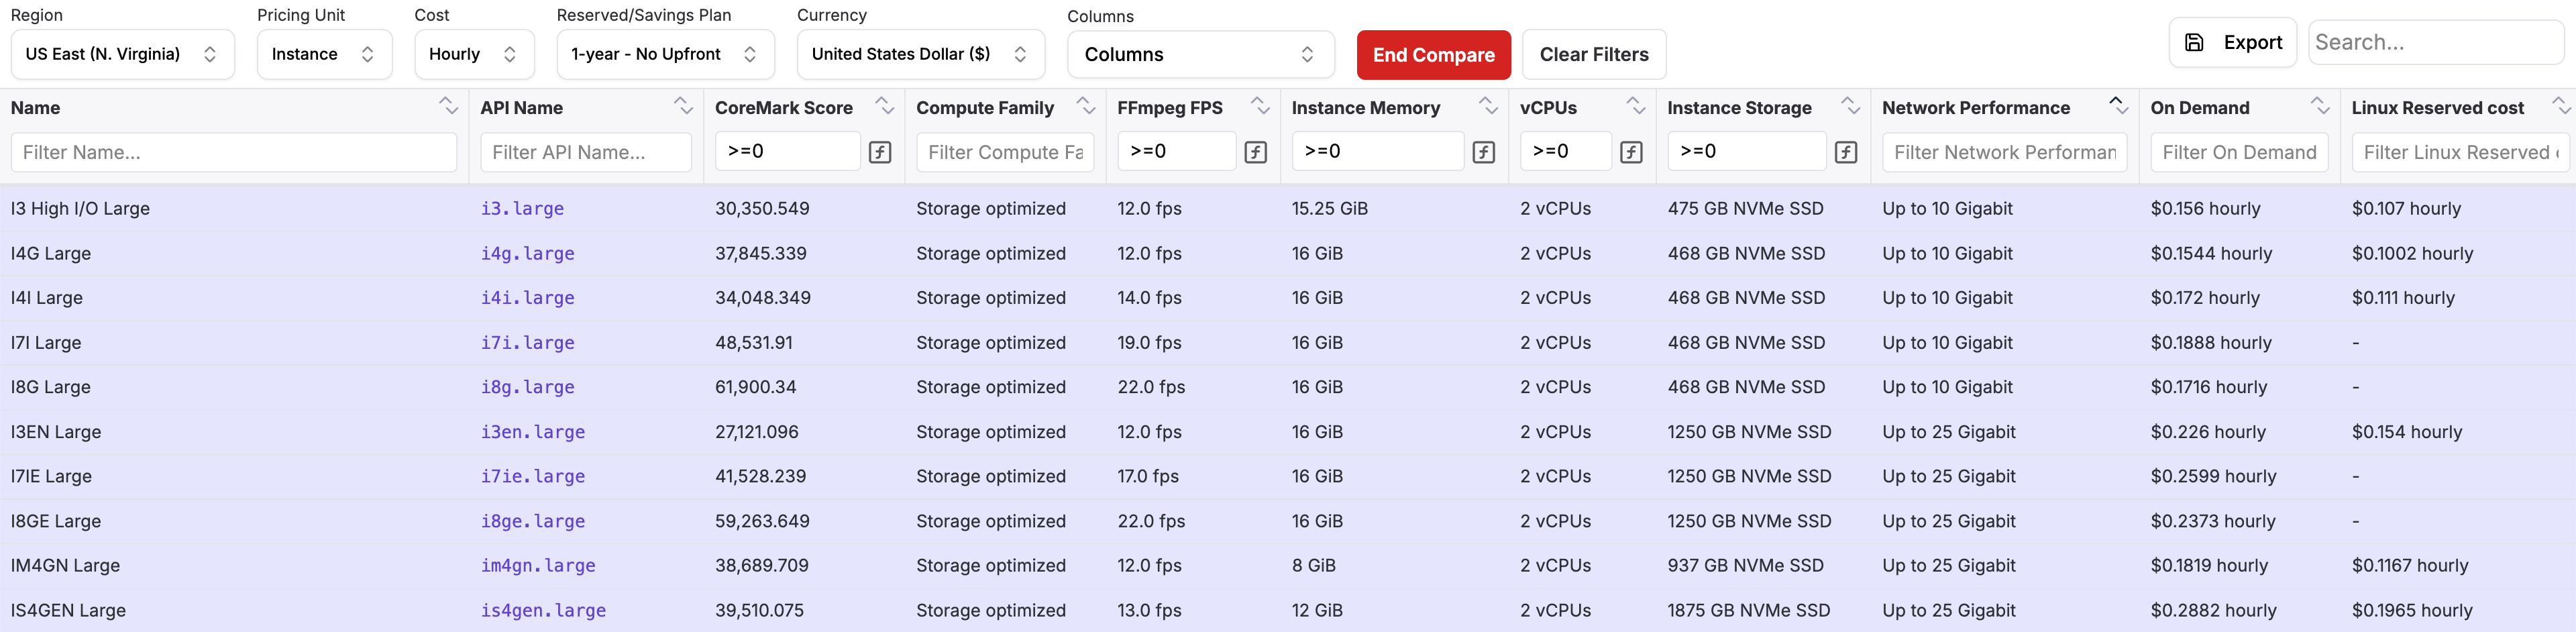The height and width of the screenshot is (632, 2576).
Task: Open the Region dropdown
Action: (122, 54)
